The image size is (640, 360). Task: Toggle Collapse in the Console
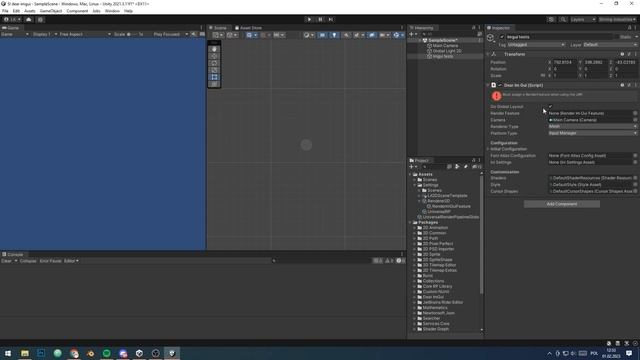tap(28, 261)
